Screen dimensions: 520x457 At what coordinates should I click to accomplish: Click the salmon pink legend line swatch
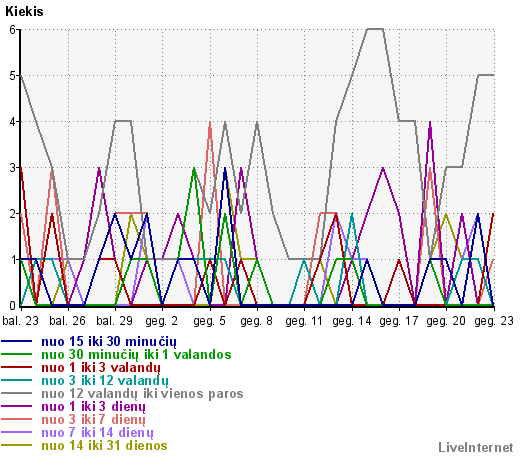17,419
